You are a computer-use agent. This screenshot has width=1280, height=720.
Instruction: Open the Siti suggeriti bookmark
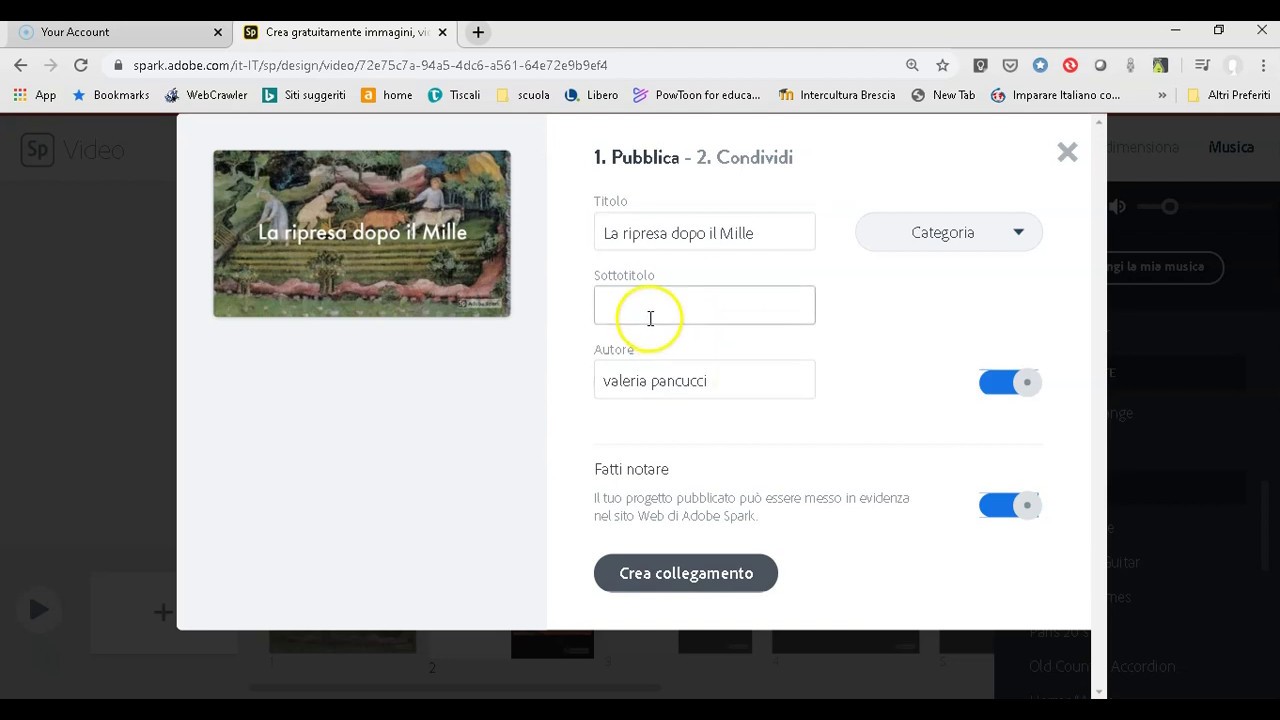click(x=304, y=95)
